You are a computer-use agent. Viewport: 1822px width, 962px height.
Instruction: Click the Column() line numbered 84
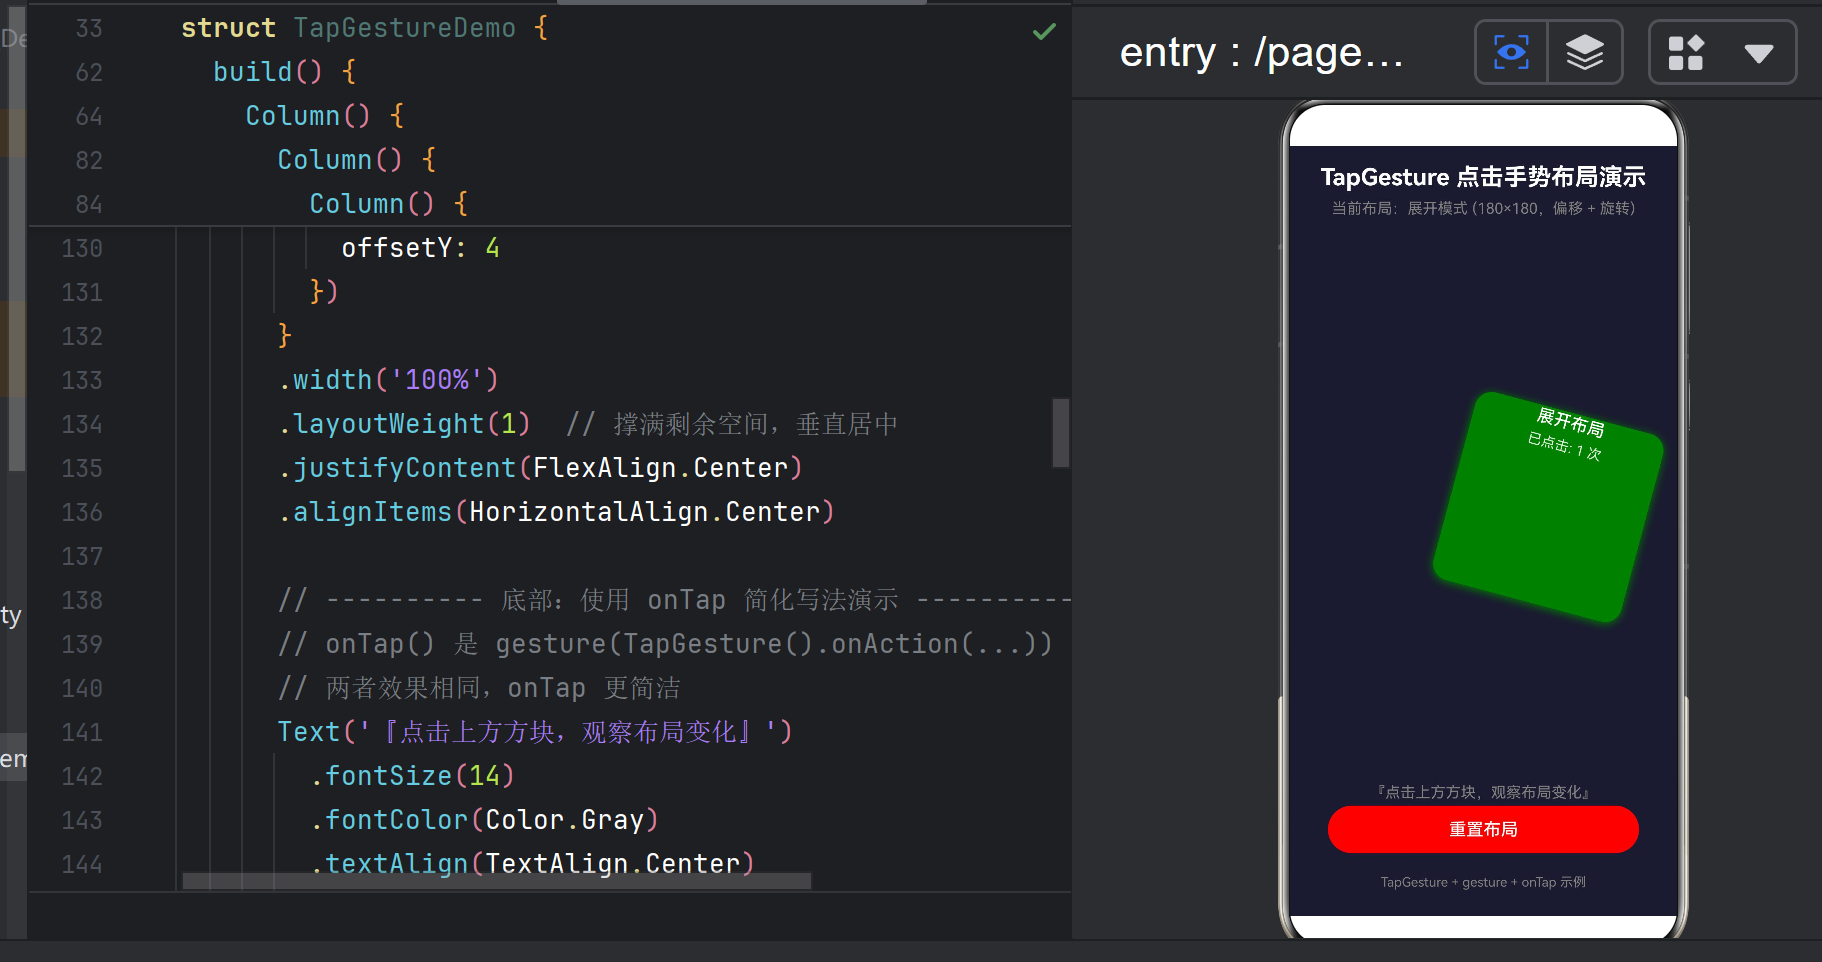(x=389, y=204)
